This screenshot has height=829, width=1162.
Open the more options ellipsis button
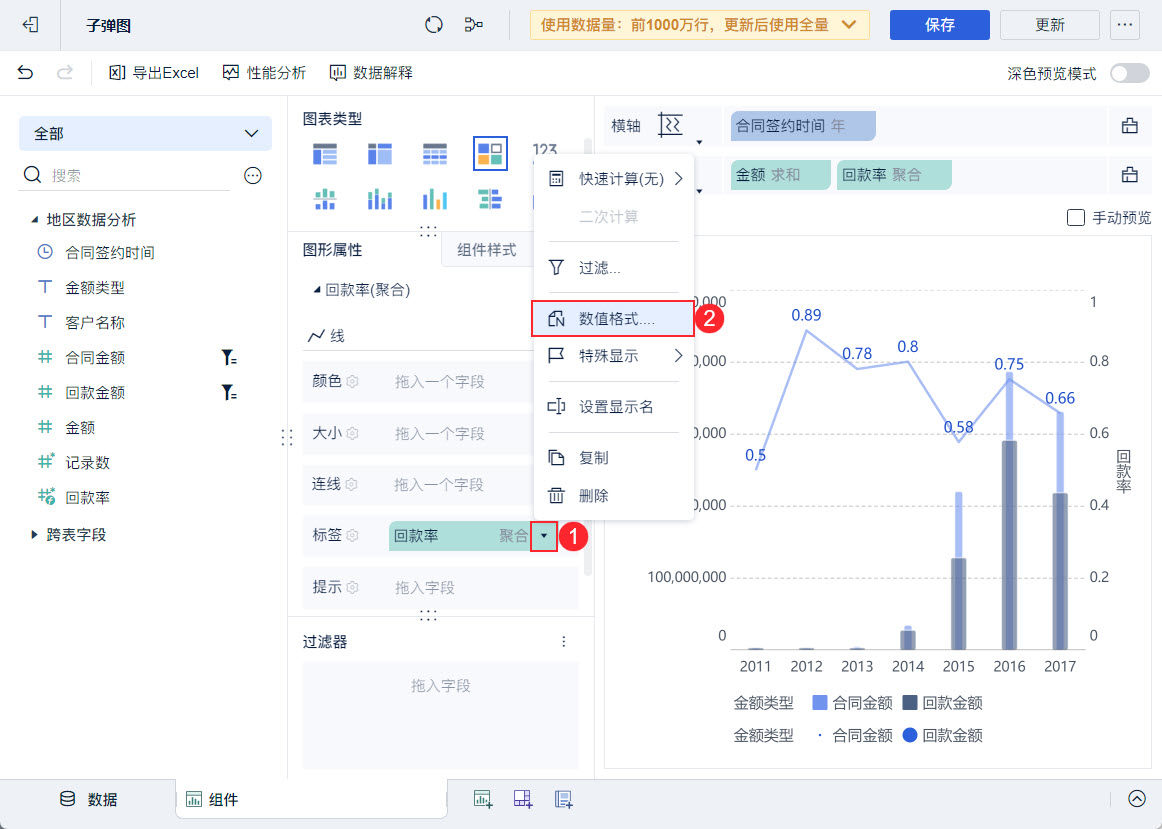pyautogui.click(x=1124, y=25)
